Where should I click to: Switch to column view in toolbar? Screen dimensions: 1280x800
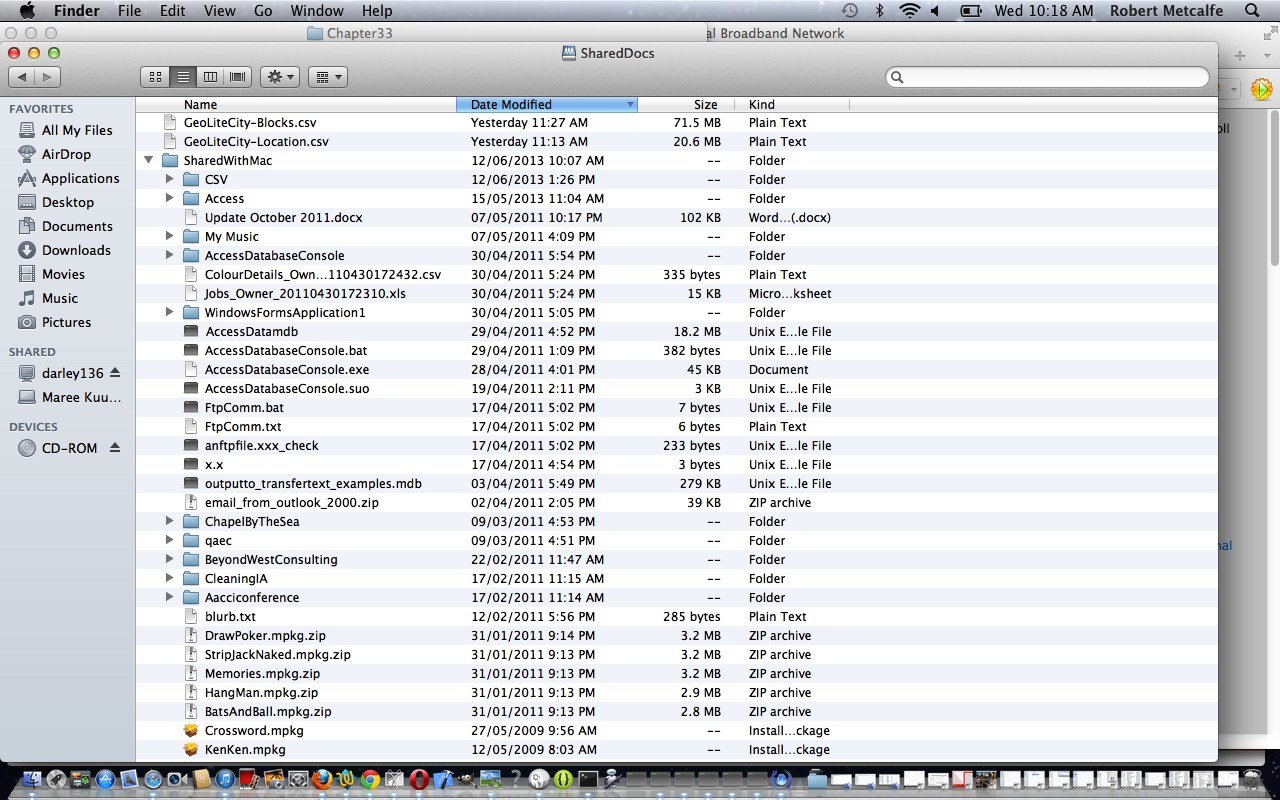[x=210, y=77]
